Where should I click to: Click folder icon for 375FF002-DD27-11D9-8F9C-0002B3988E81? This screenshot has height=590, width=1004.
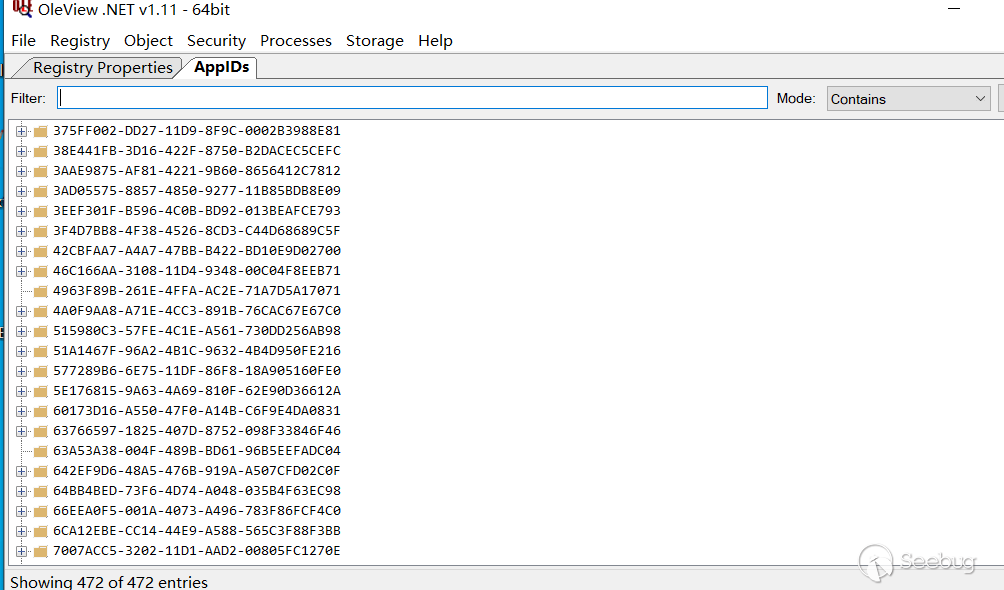pos(41,131)
